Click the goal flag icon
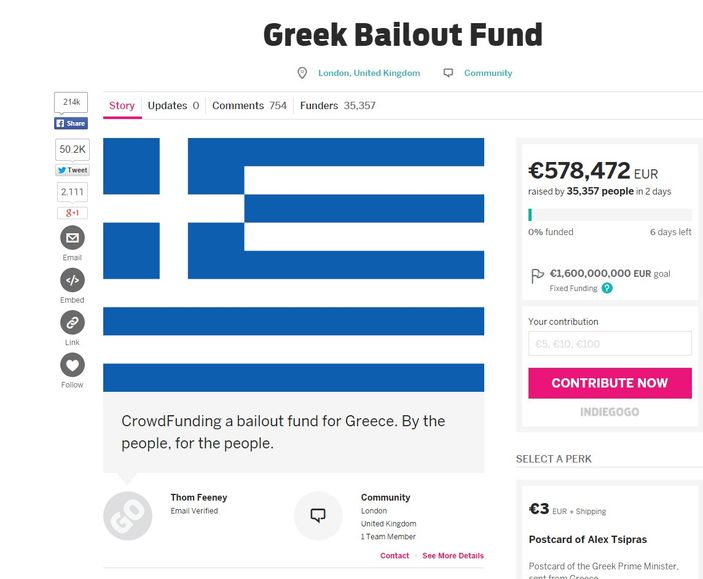 coord(537,274)
